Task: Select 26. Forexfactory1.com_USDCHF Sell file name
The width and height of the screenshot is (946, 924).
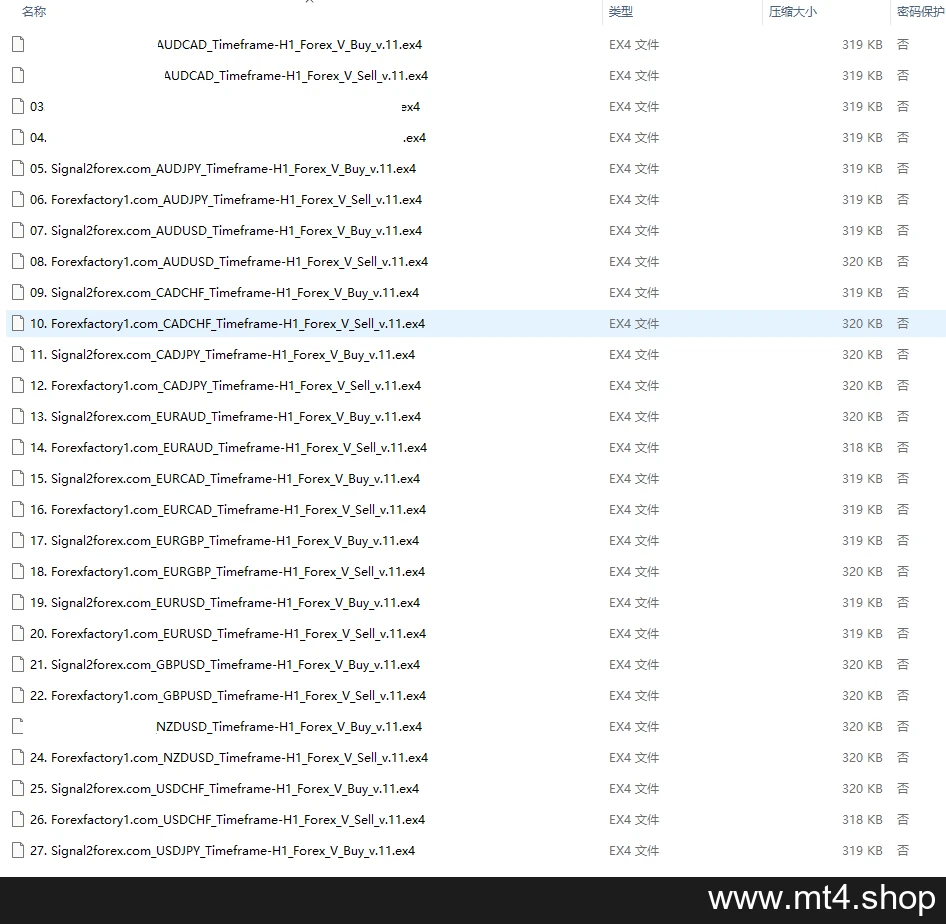Action: pos(227,820)
